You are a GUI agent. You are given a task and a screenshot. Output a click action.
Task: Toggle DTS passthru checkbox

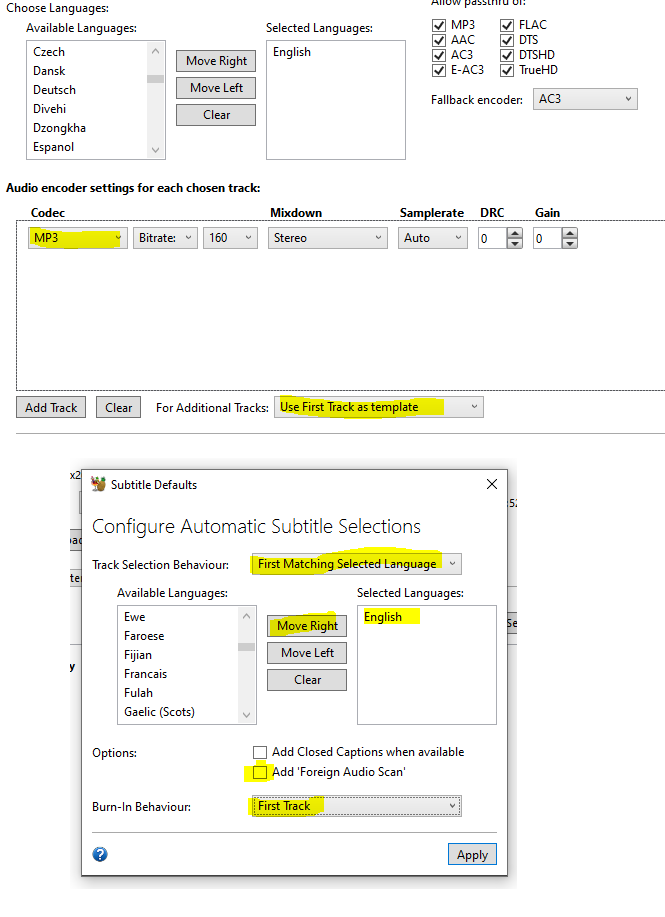click(x=506, y=40)
